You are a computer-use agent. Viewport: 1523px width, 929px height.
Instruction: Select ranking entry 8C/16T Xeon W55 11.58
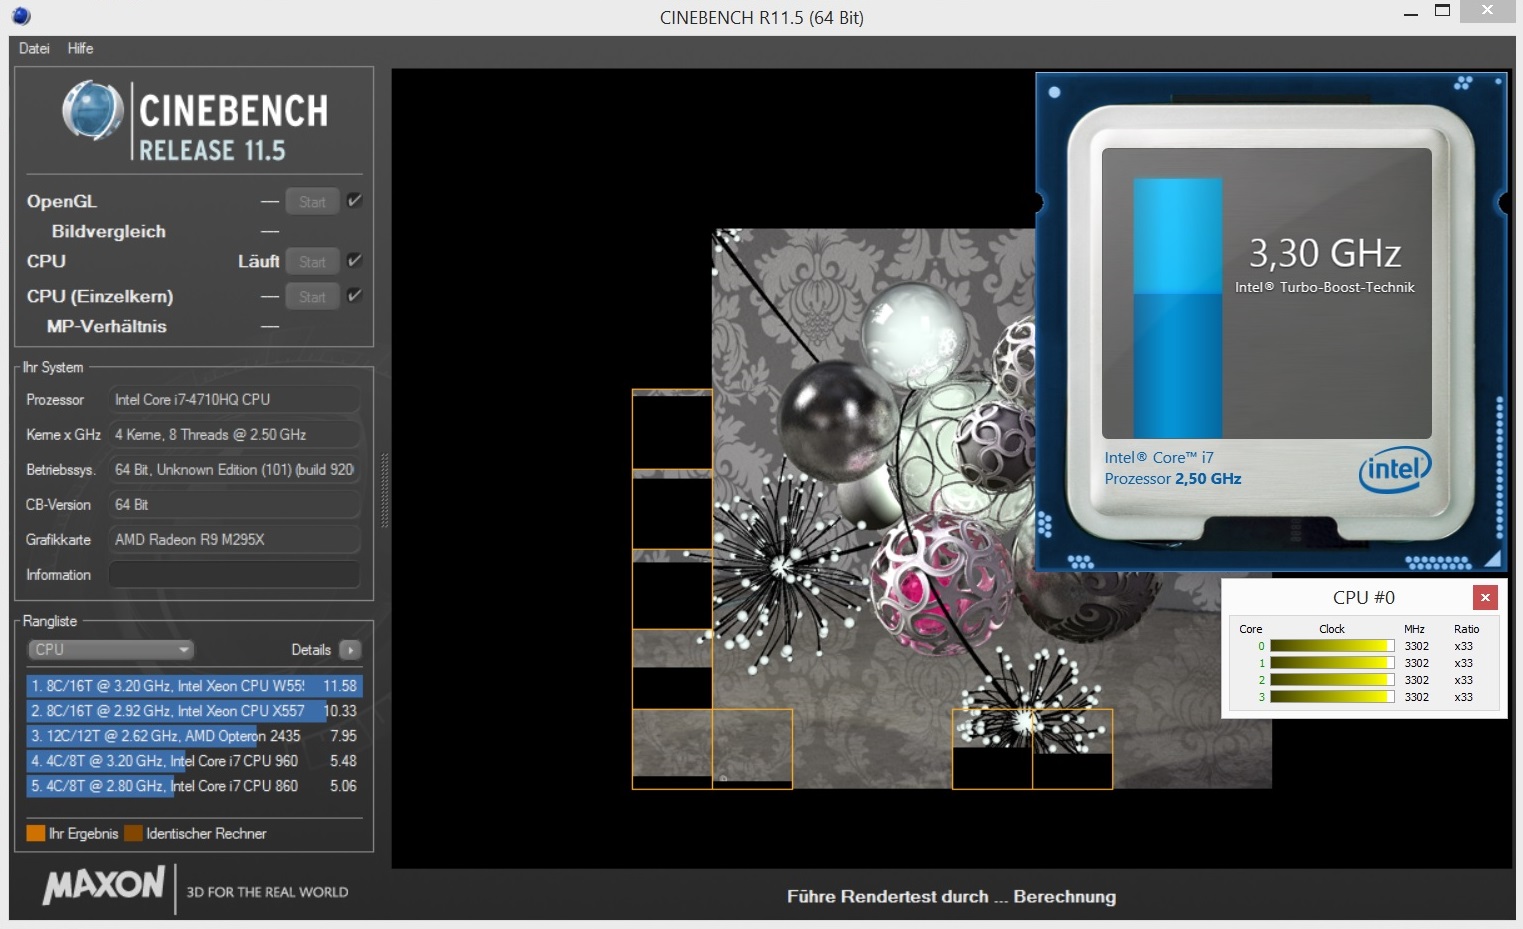click(194, 686)
